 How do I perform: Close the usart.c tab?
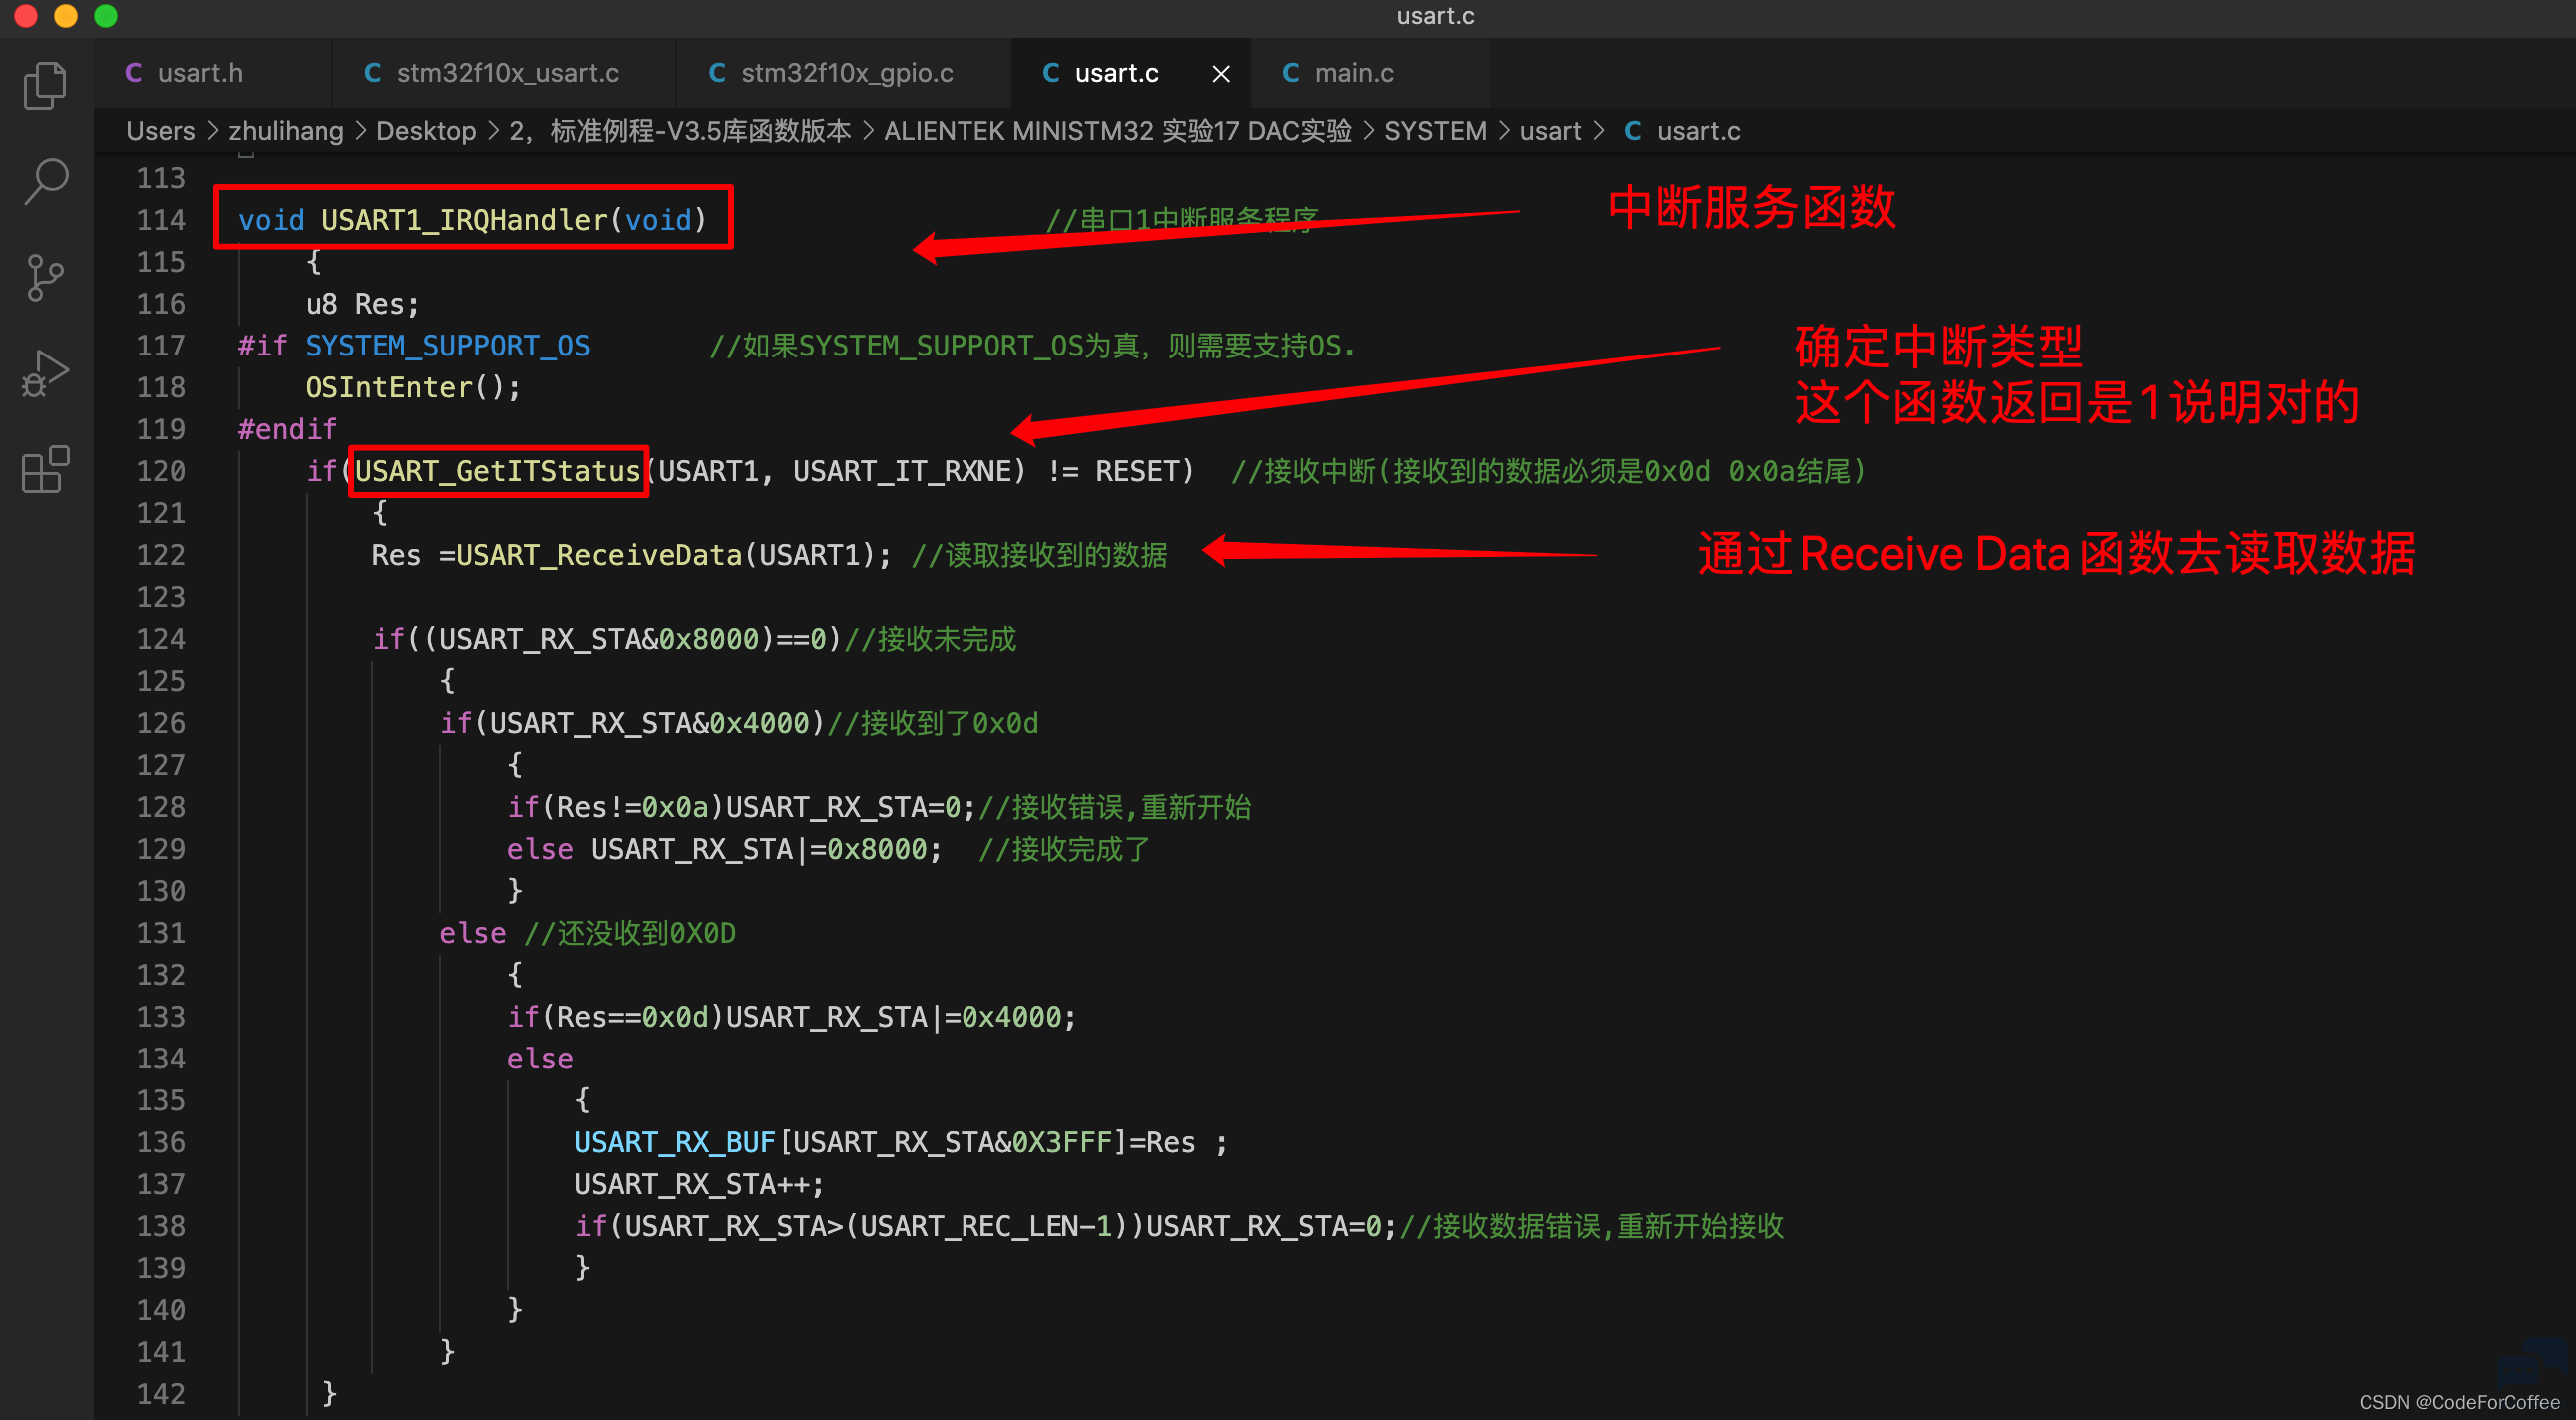(x=1221, y=73)
